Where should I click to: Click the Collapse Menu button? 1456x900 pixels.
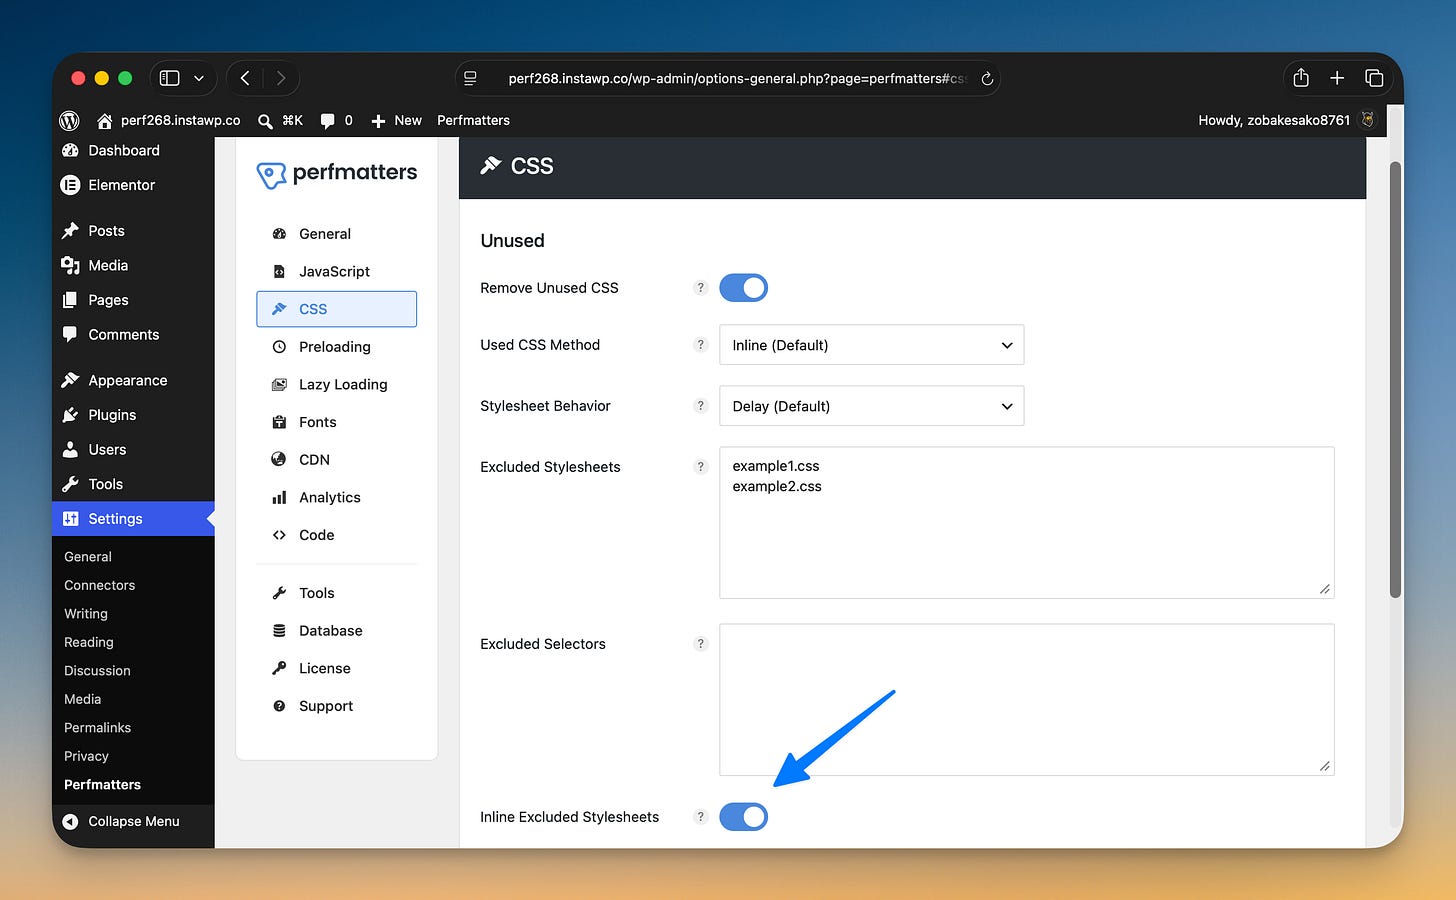[133, 821]
